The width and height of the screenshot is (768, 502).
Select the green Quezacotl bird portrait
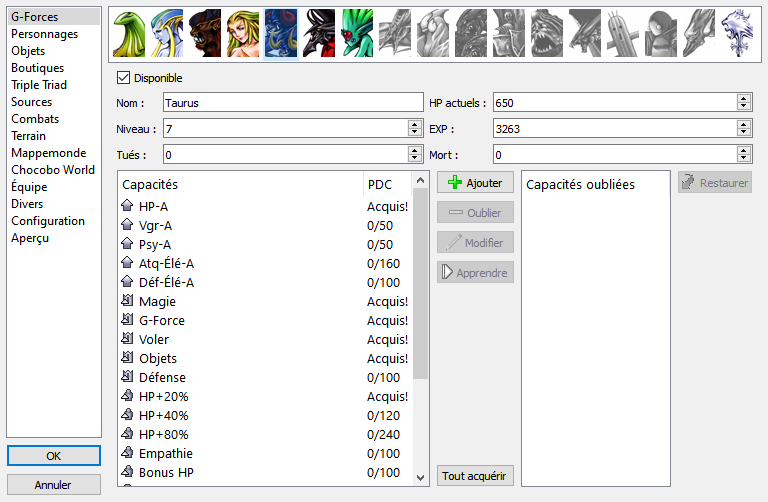pyautogui.click(x=129, y=34)
